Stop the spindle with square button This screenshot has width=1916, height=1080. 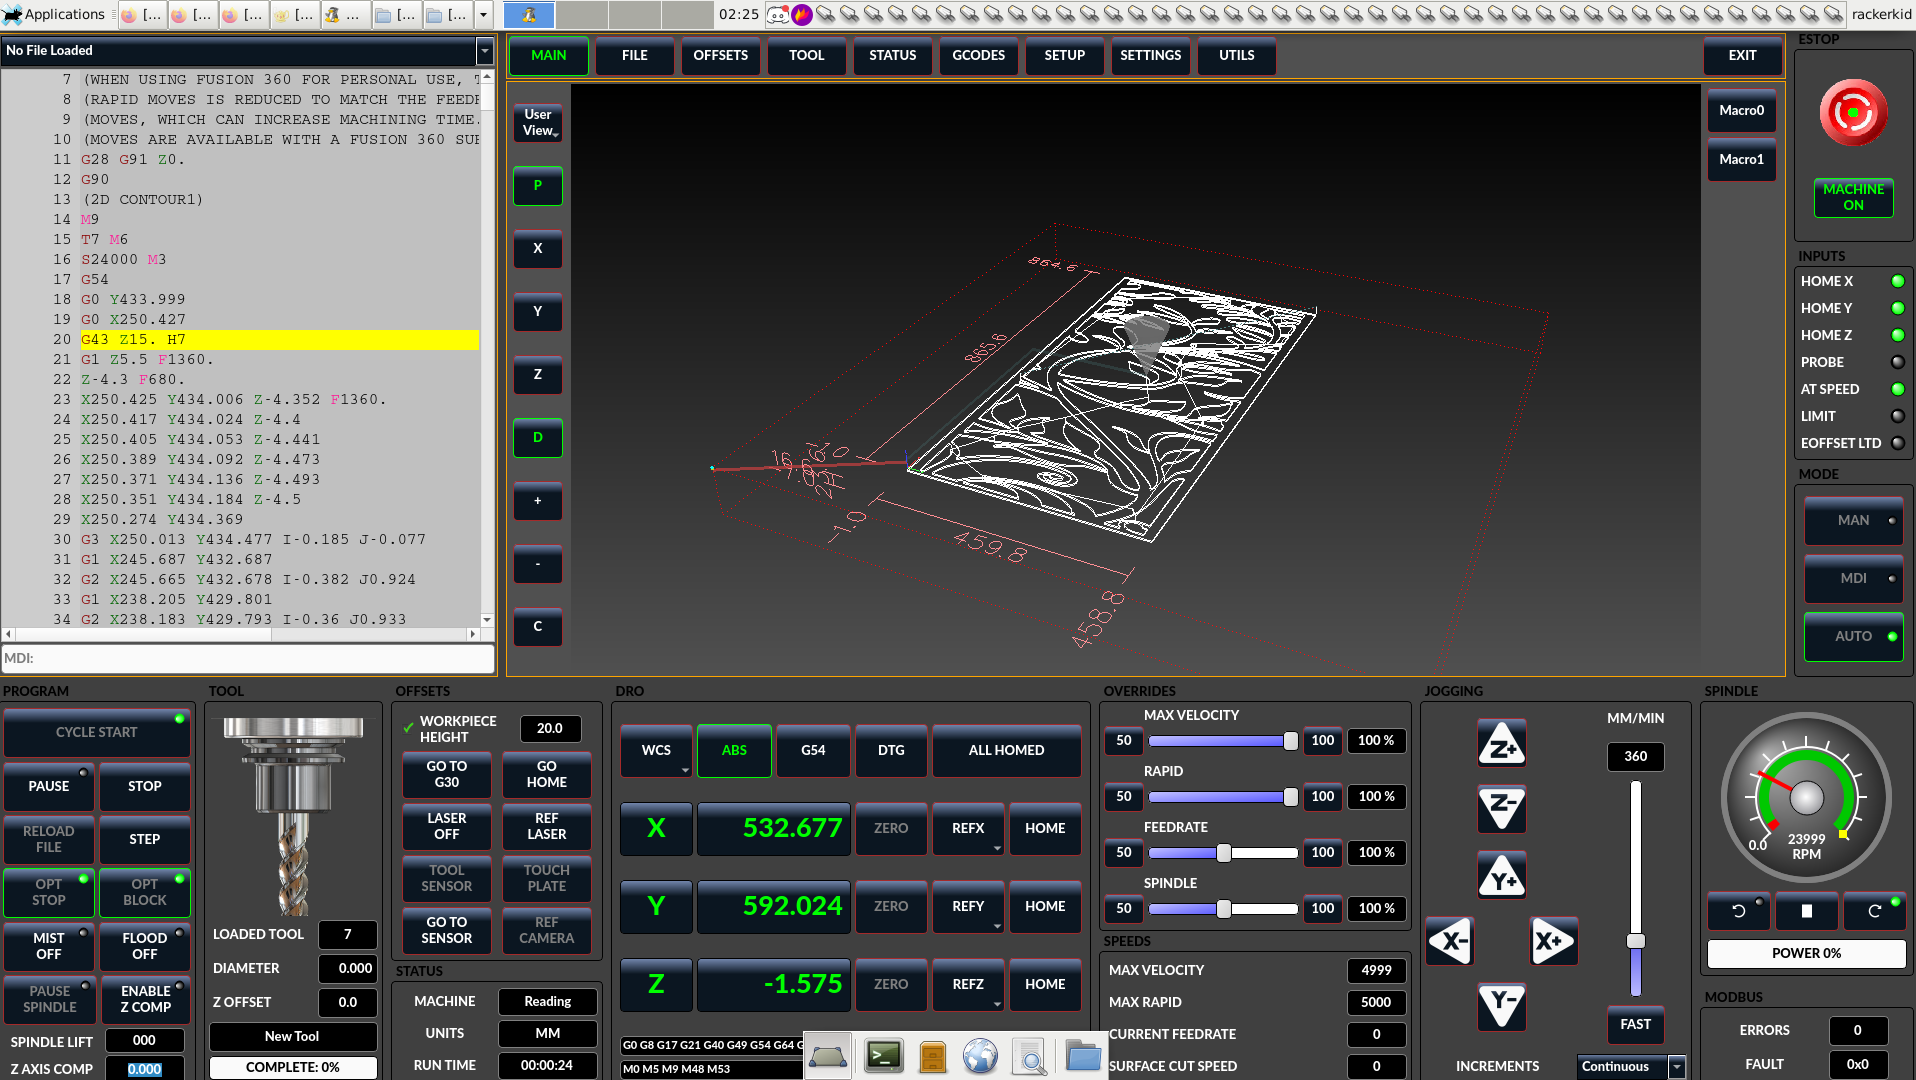1806,911
